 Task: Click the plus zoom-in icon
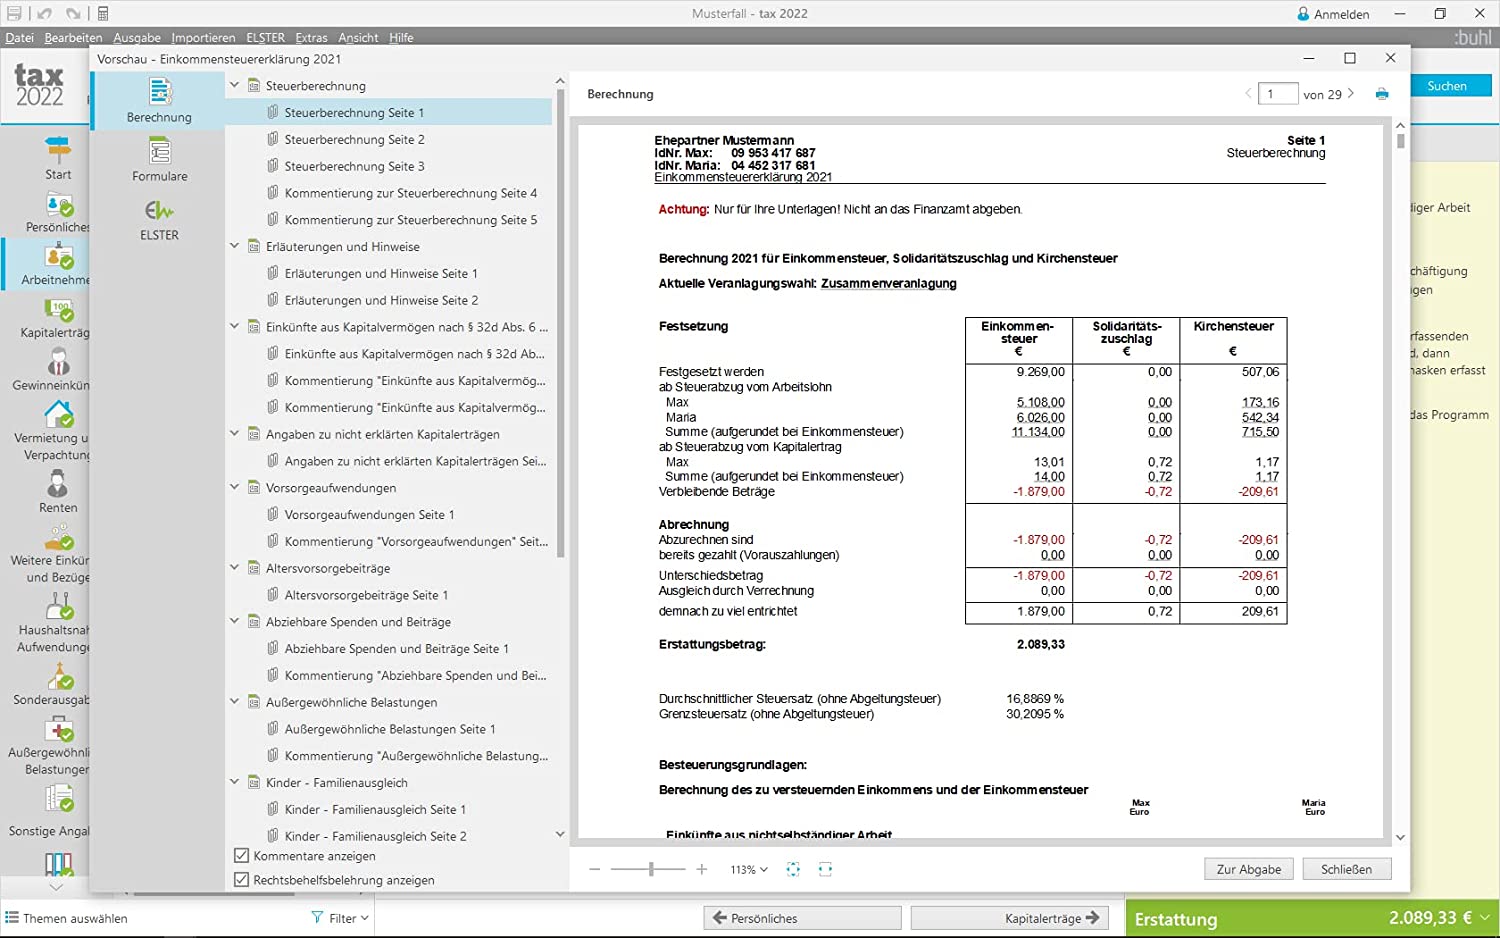coord(702,869)
